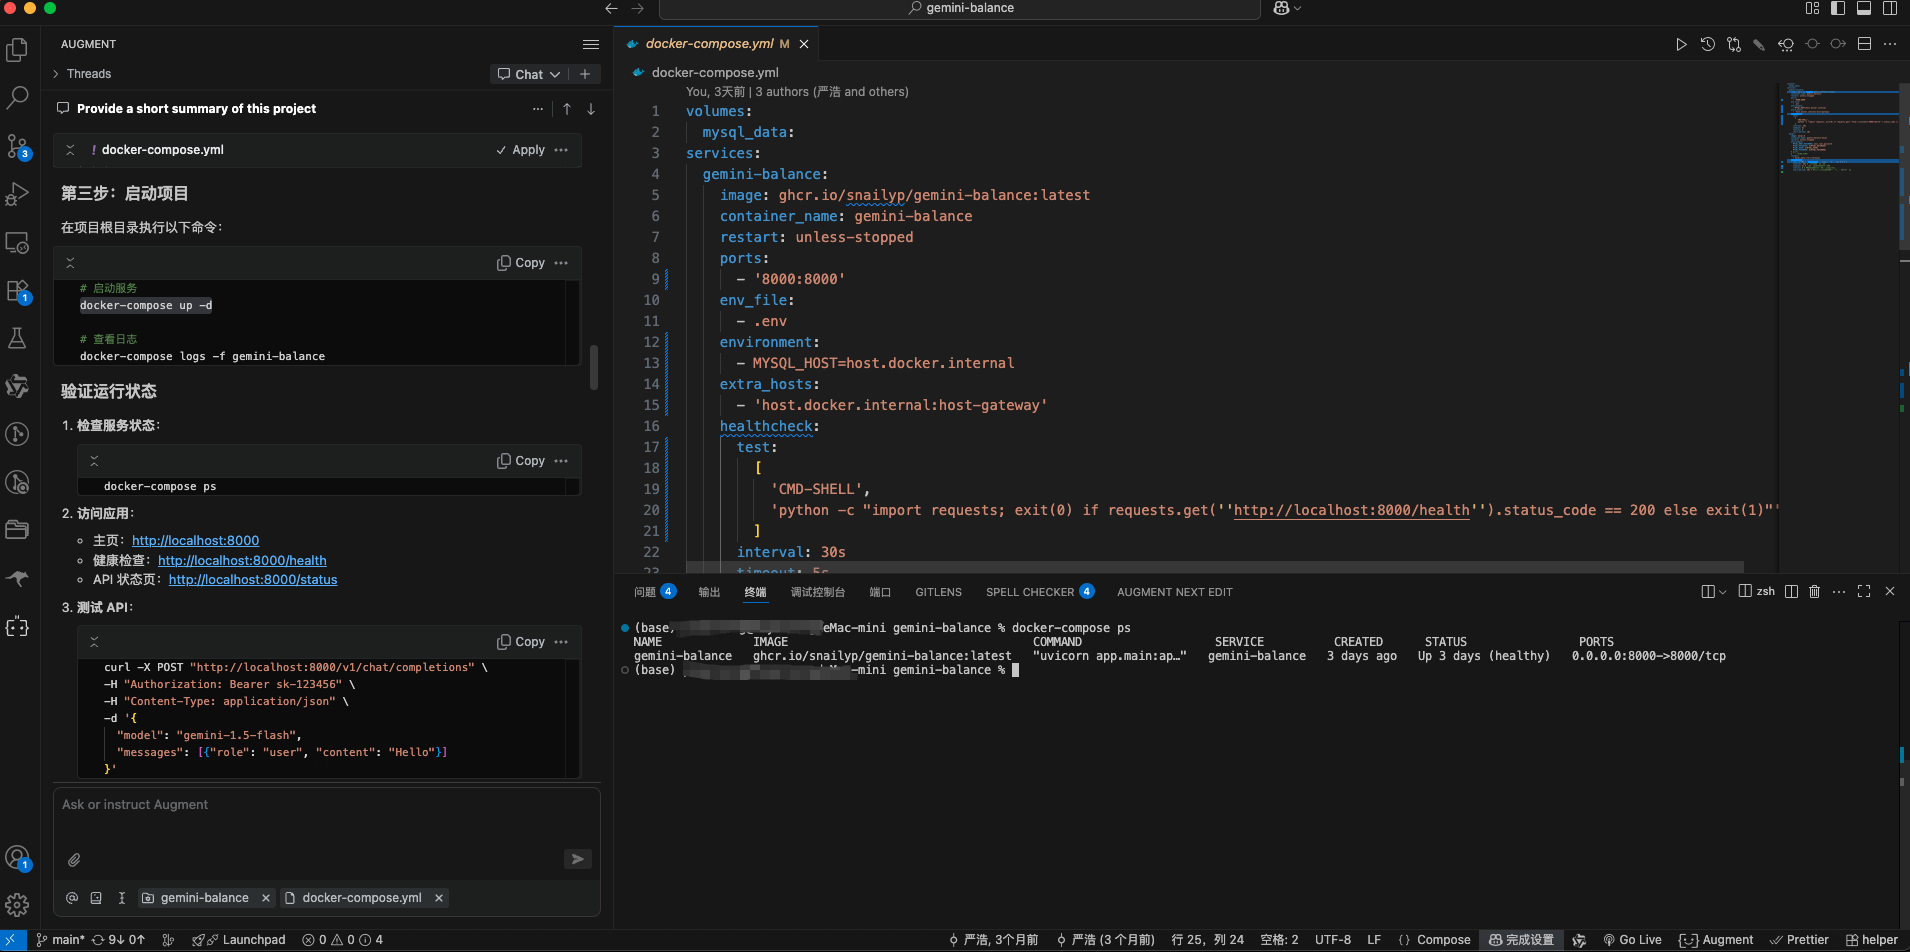Start new thread with plus icon
1910x952 pixels.
[585, 74]
